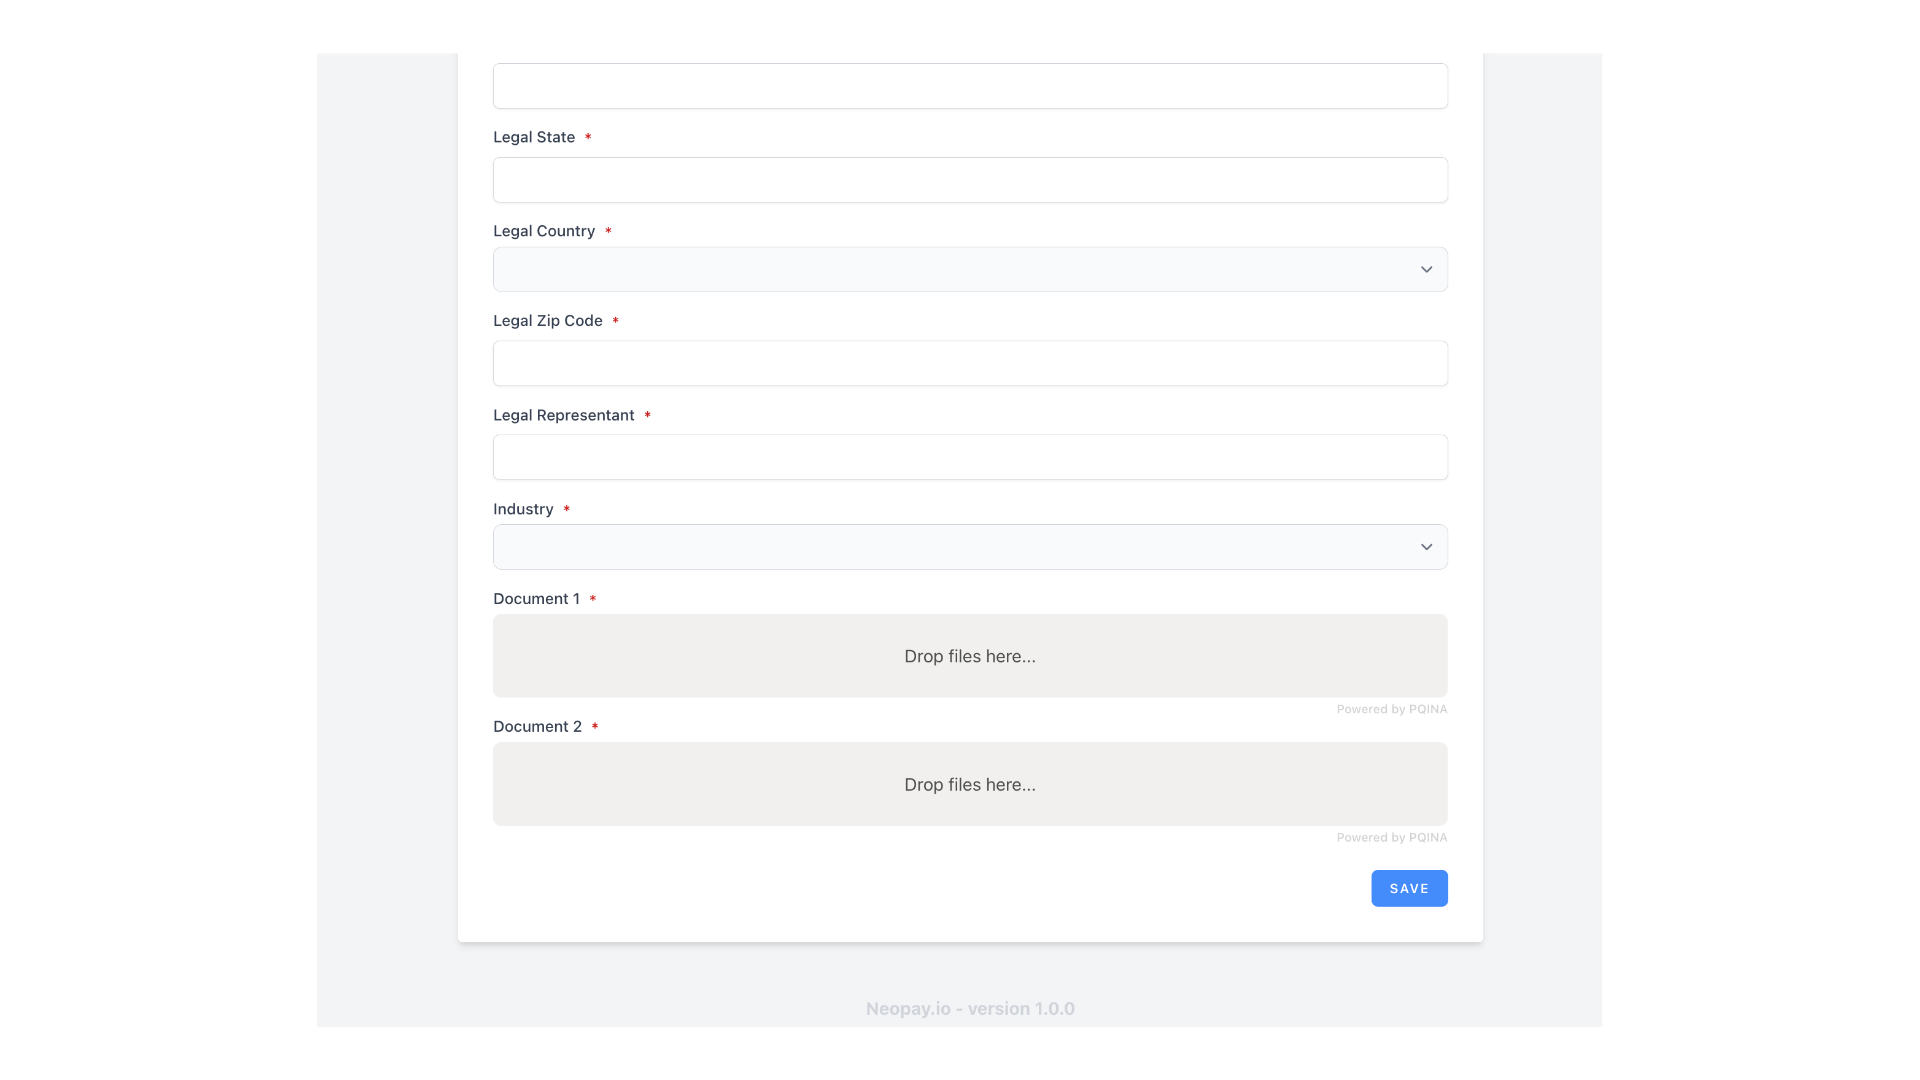Click the Industry chevron arrow

(x=1426, y=547)
